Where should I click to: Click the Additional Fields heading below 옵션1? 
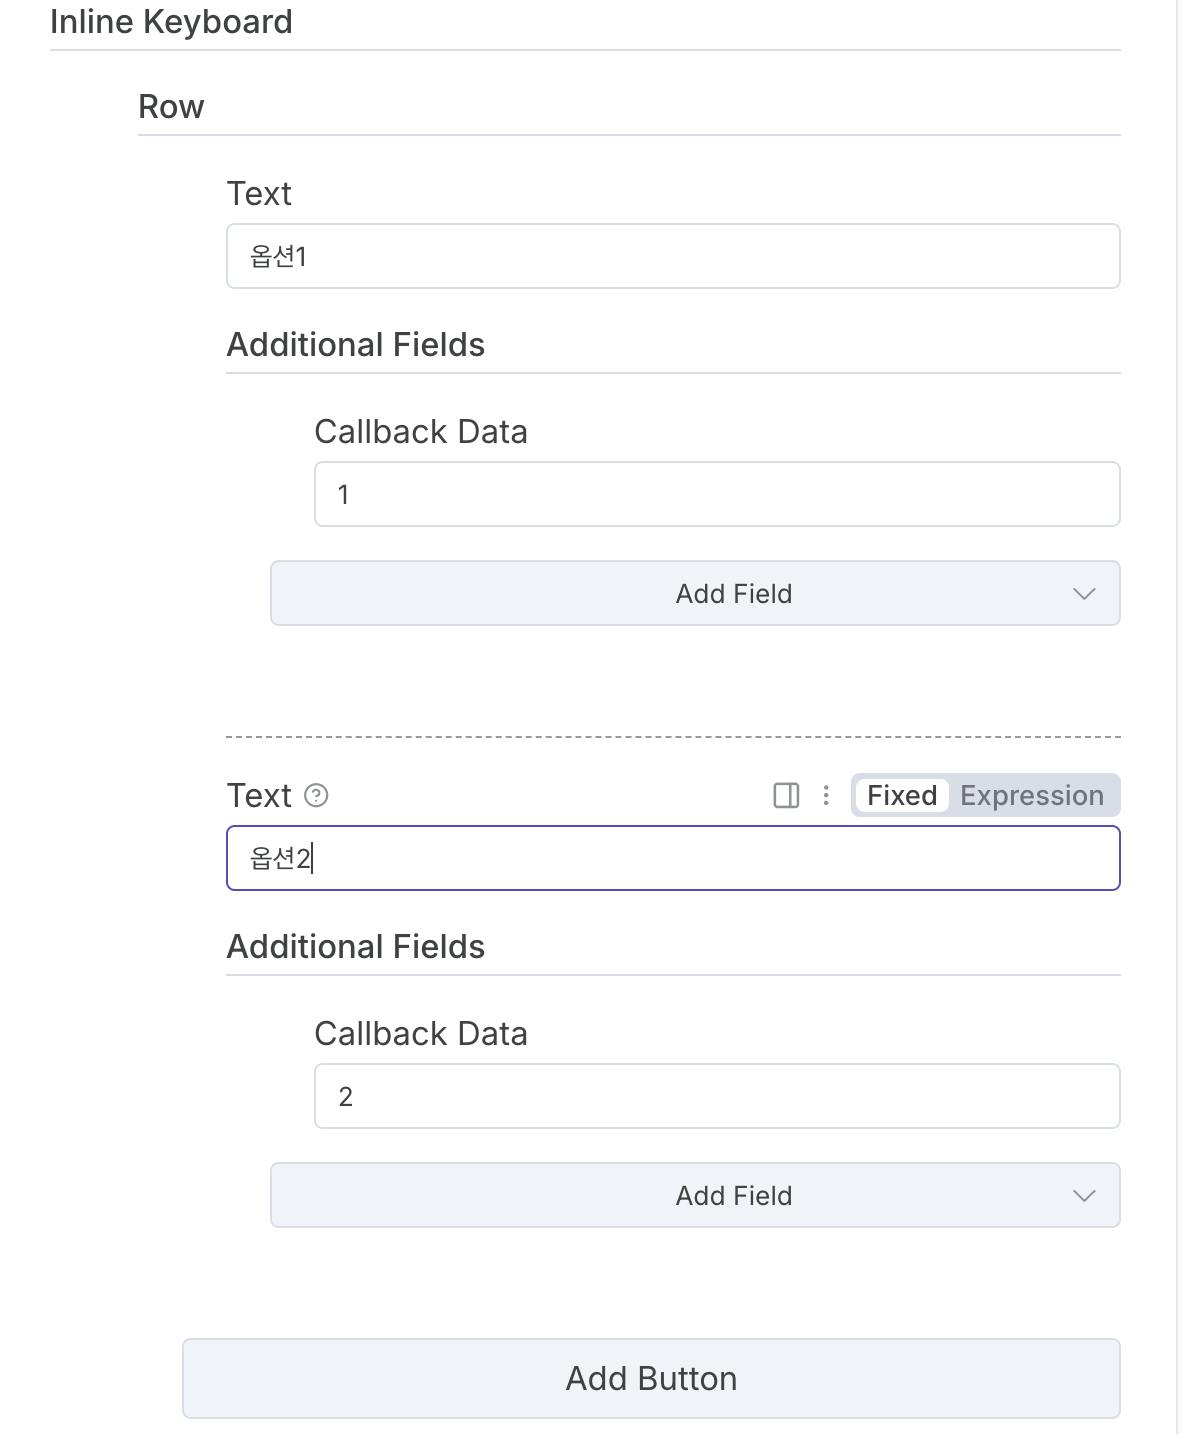355,345
